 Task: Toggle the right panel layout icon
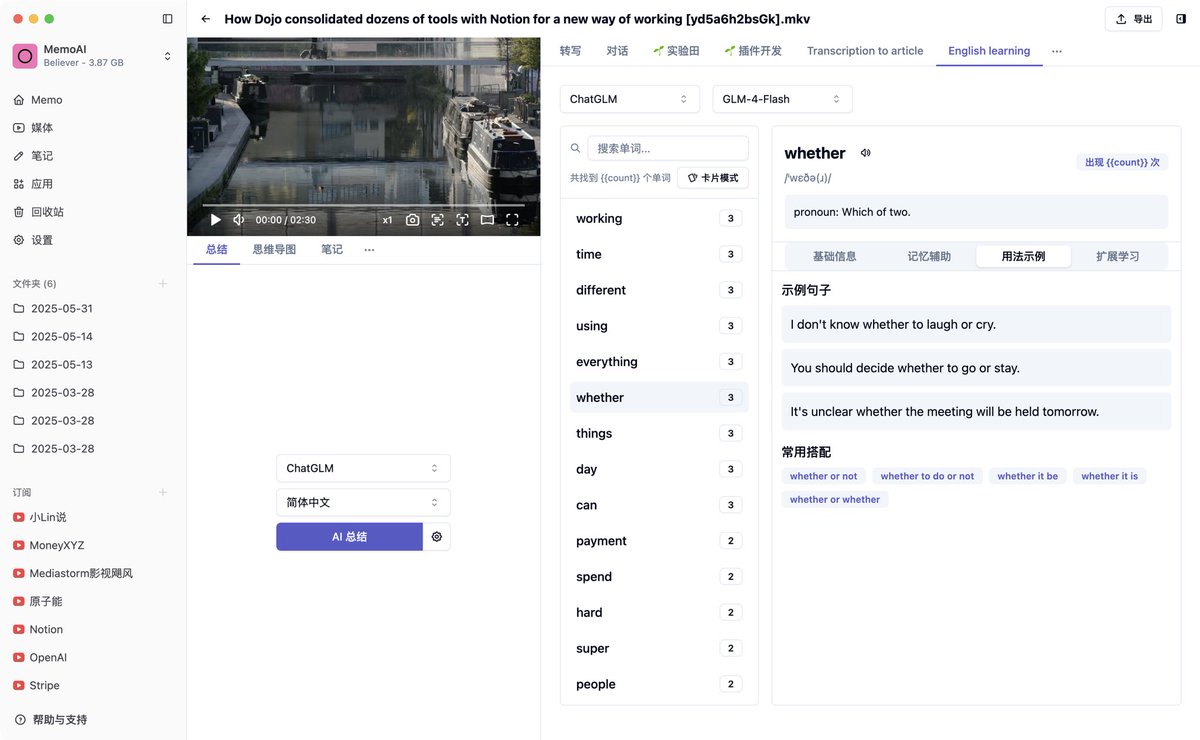1181,19
